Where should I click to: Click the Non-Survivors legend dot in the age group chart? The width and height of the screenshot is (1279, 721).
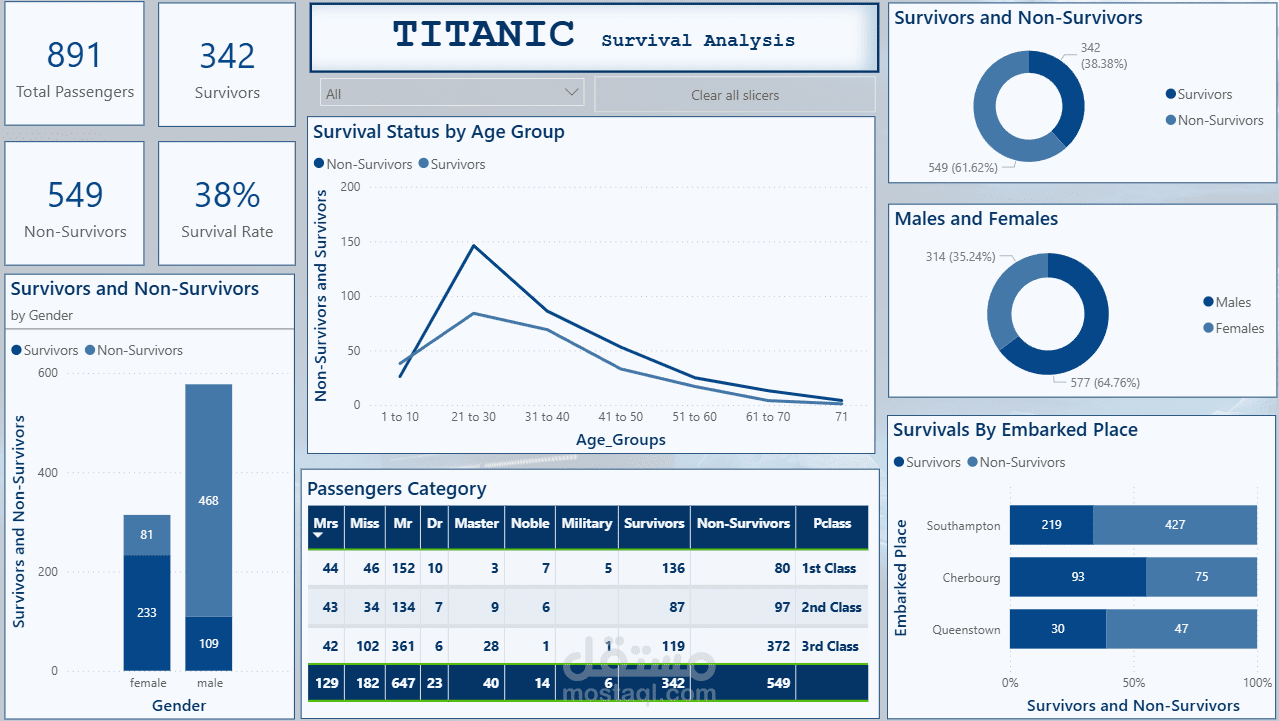click(319, 164)
